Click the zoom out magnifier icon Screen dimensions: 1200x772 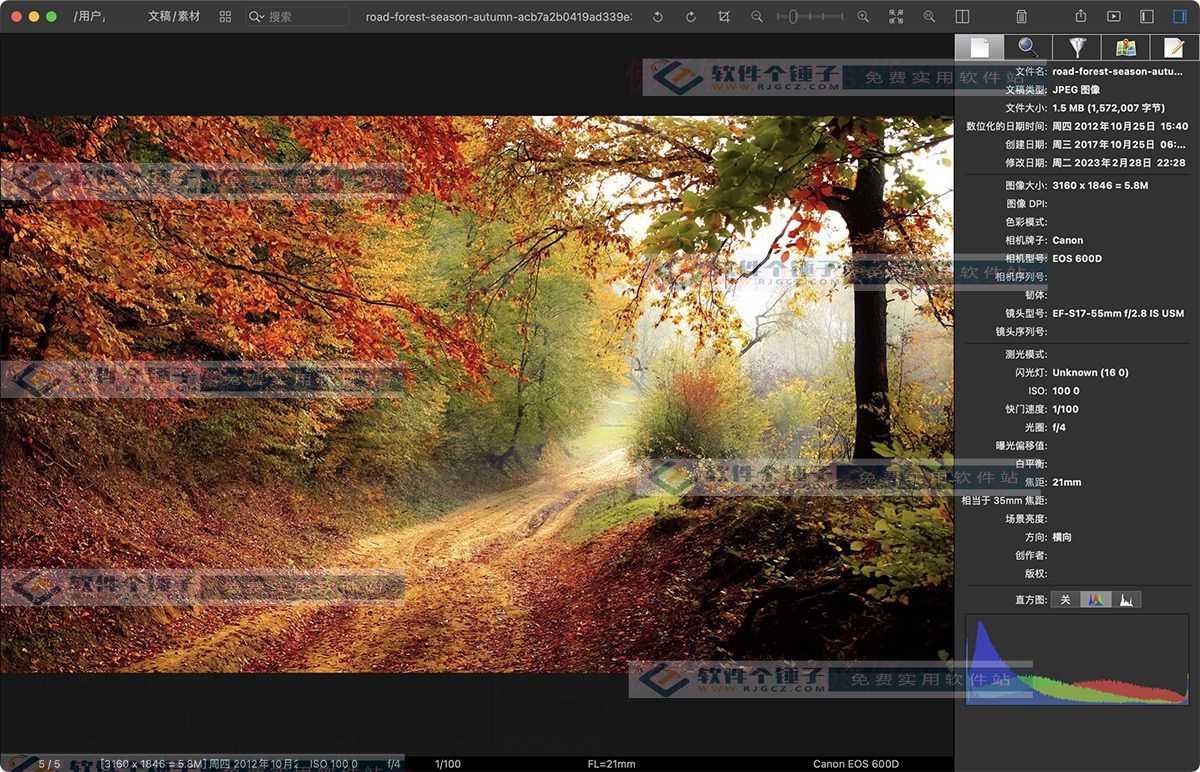tap(757, 17)
